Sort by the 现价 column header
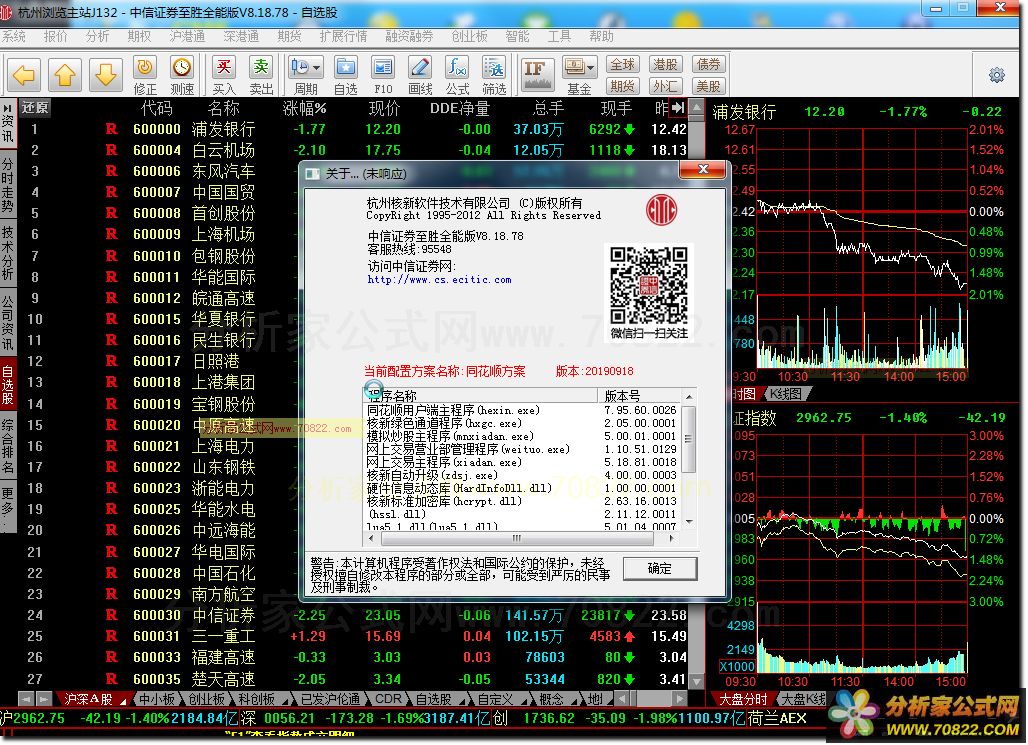Image resolution: width=1028 pixels, height=745 pixels. 384,108
